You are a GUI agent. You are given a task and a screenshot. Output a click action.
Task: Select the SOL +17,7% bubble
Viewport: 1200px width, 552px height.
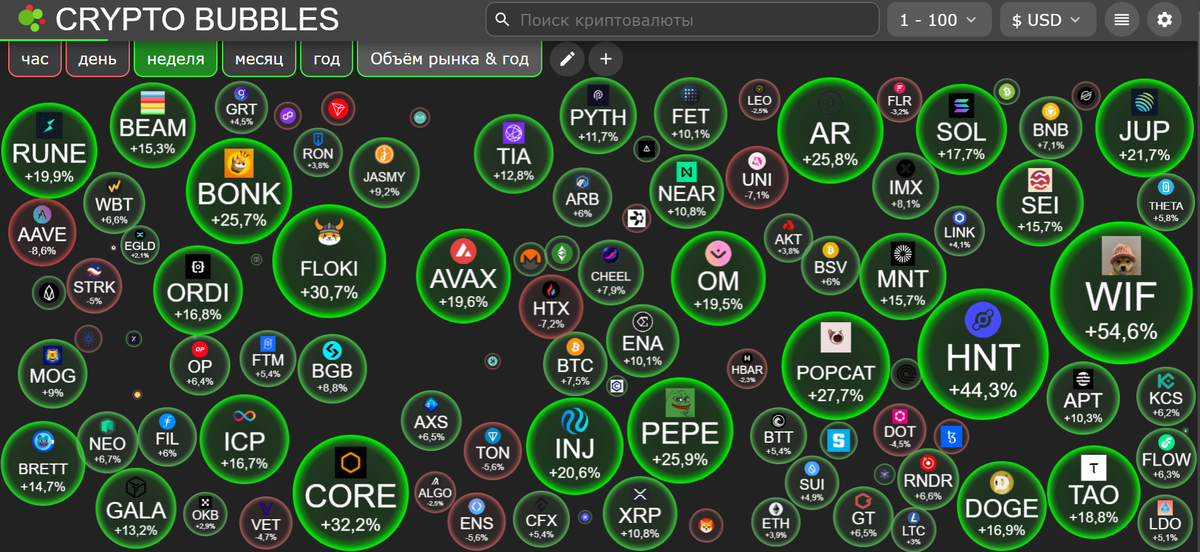click(962, 128)
